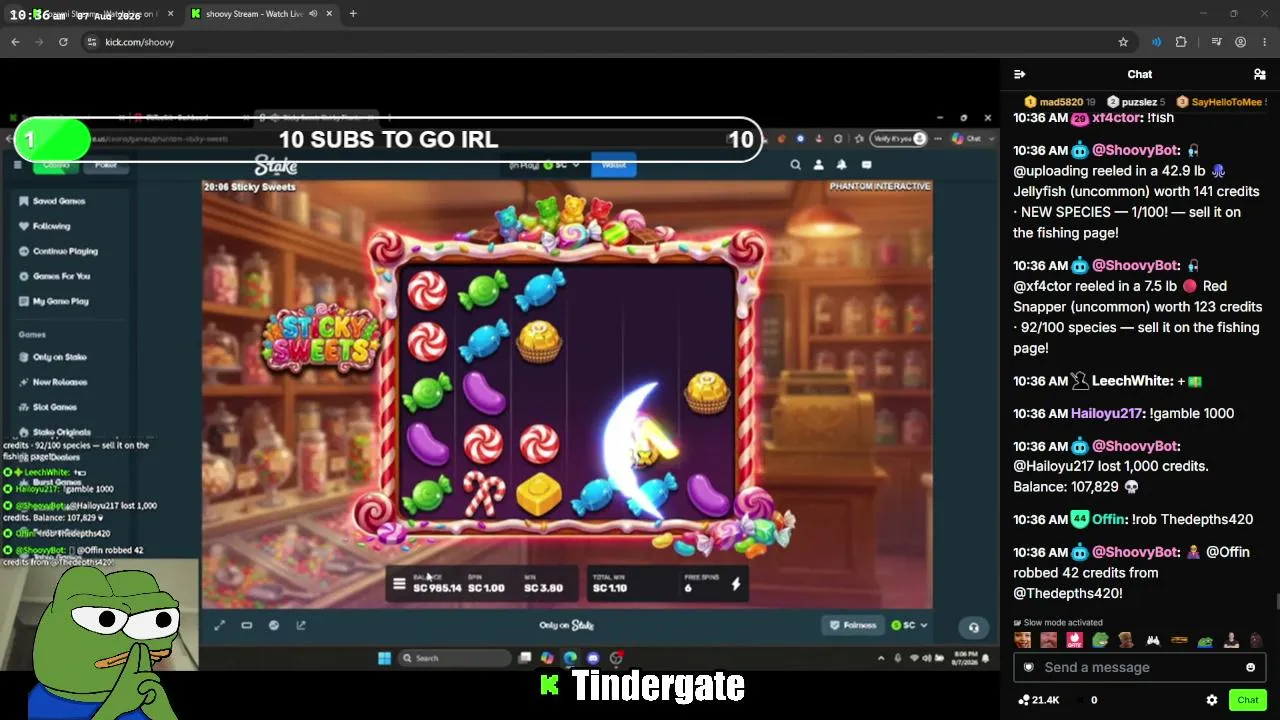Open the browser extensions puzzle icon
1280x720 pixels.
click(x=1181, y=42)
